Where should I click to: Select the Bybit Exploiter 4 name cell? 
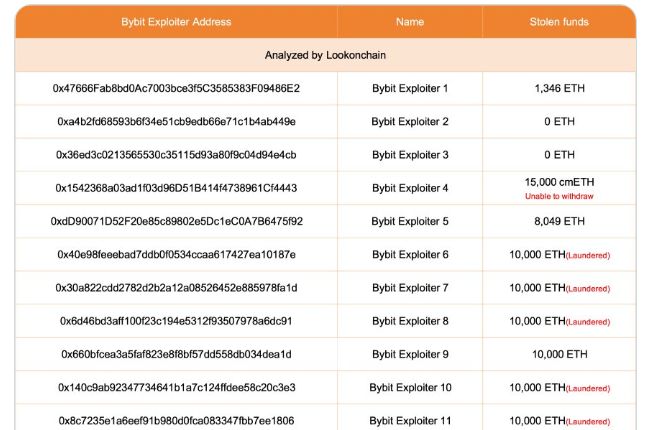click(410, 188)
